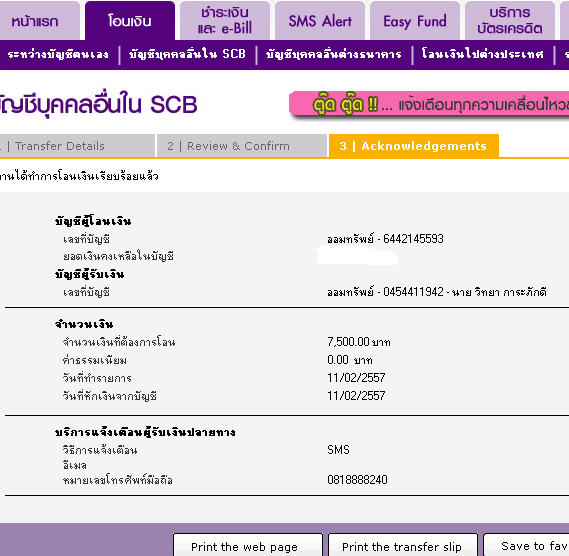
Task: Click the pink ตู๊ด ตู๊ด notification banner
Action: (x=429, y=105)
